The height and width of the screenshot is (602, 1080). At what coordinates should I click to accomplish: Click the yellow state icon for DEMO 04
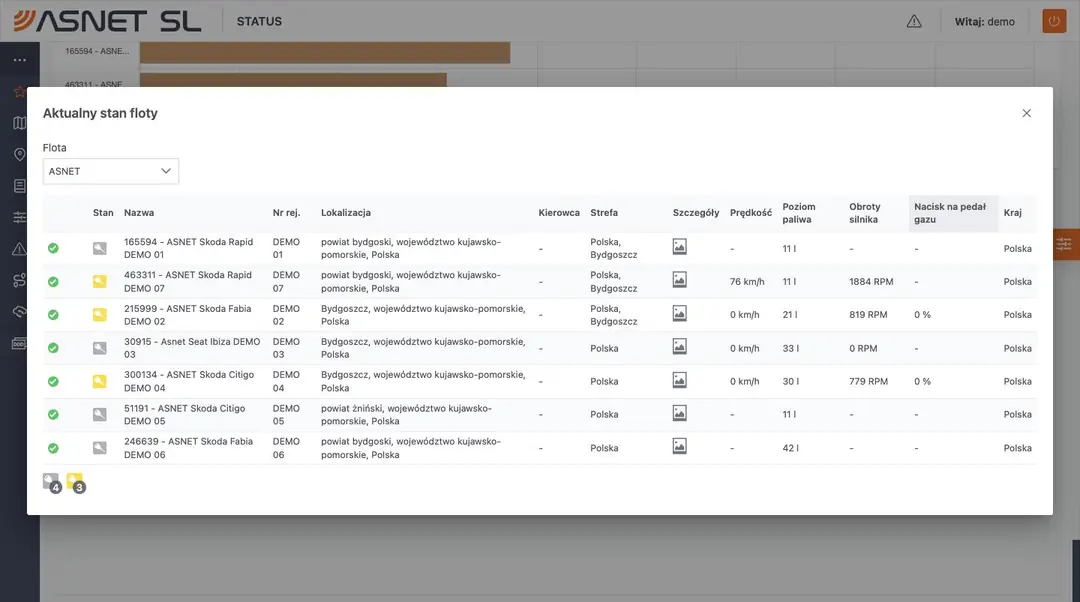coord(100,381)
